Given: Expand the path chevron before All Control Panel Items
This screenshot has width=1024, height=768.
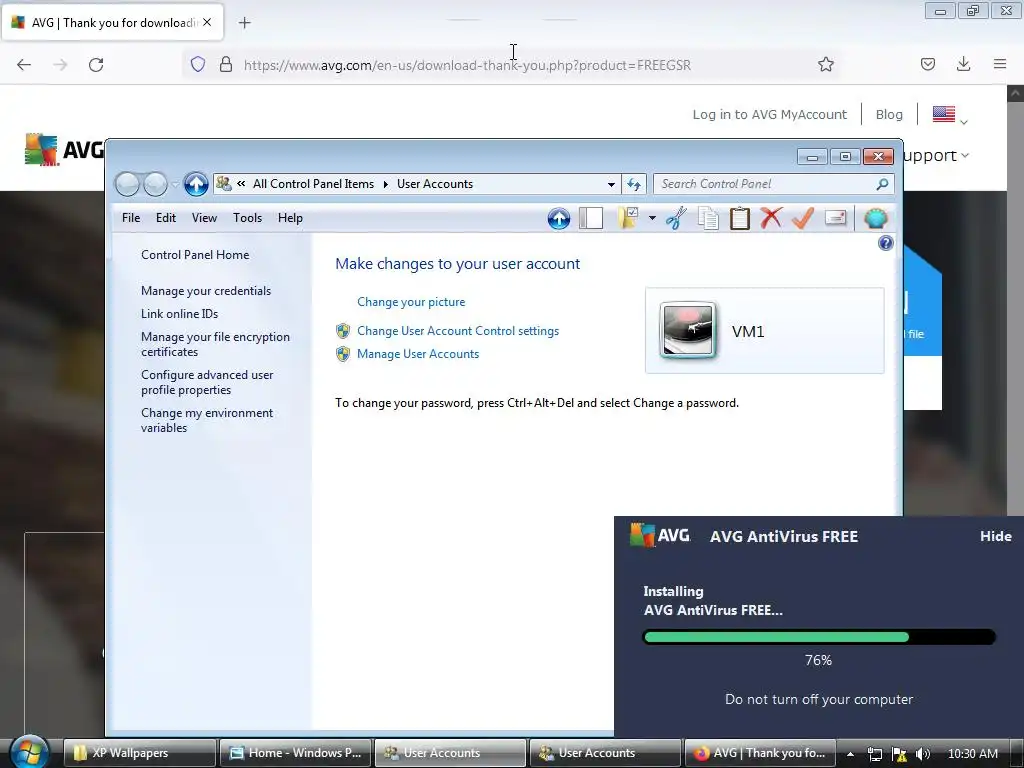Looking at the screenshot, I should (241, 184).
